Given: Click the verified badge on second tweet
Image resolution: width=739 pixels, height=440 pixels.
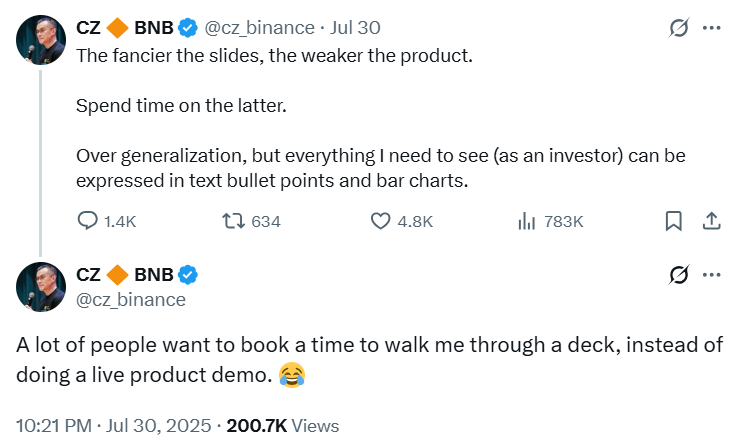Looking at the screenshot, I should (187, 275).
